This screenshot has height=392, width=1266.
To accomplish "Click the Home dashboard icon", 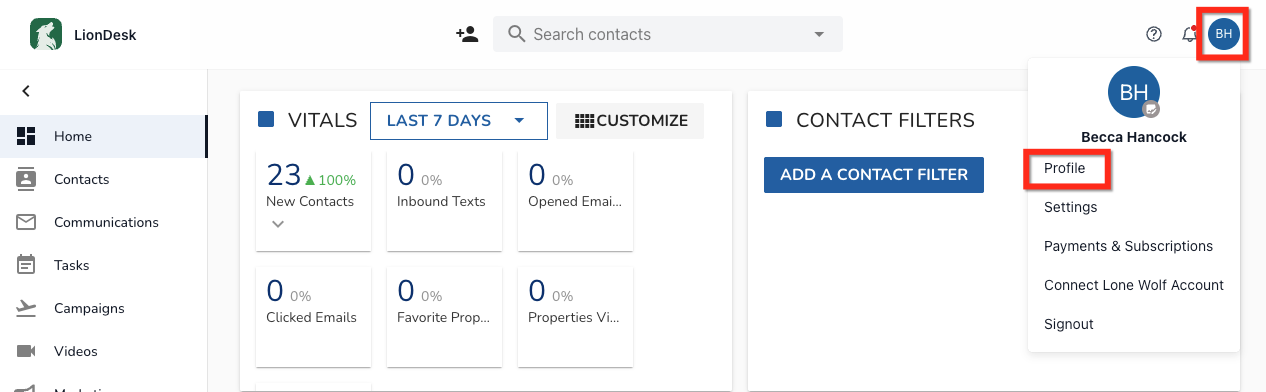I will coord(26,136).
